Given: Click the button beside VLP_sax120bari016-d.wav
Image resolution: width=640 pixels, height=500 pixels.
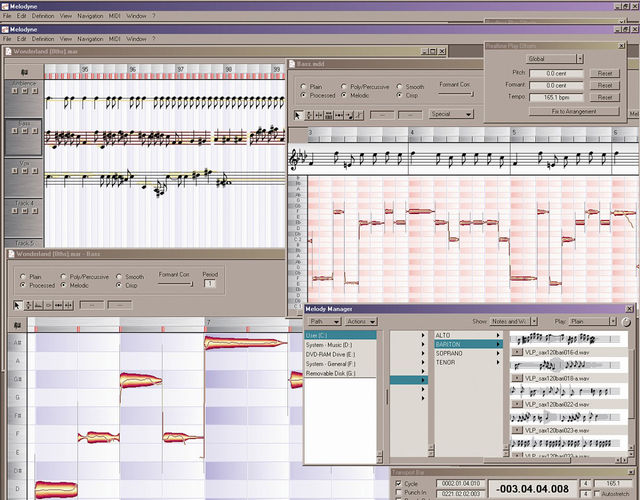Looking at the screenshot, I should tap(517, 352).
